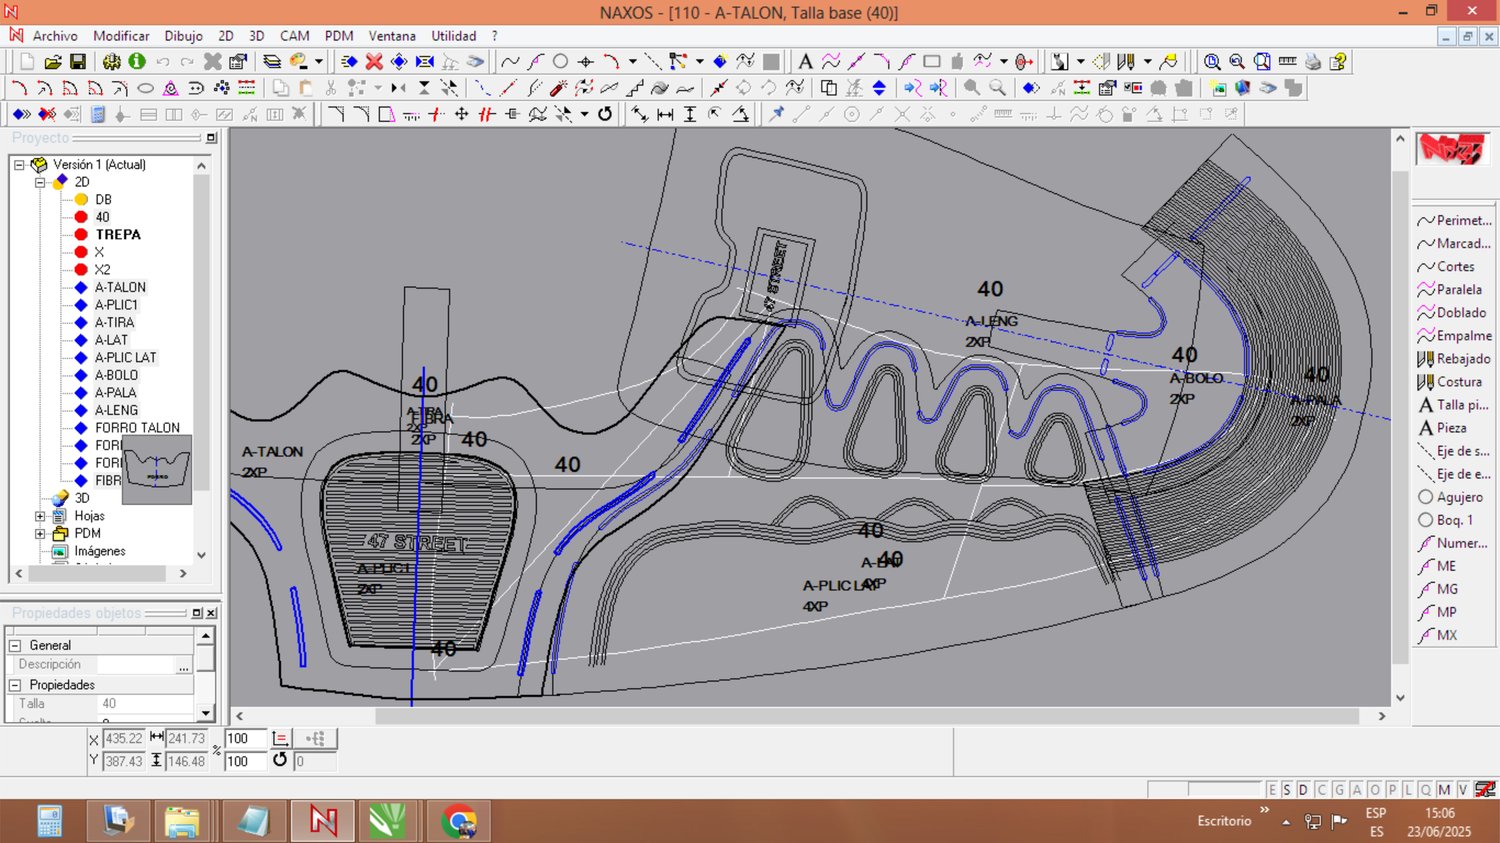The width and height of the screenshot is (1500, 843).
Task: Click the red X delete icon
Action: [374, 62]
